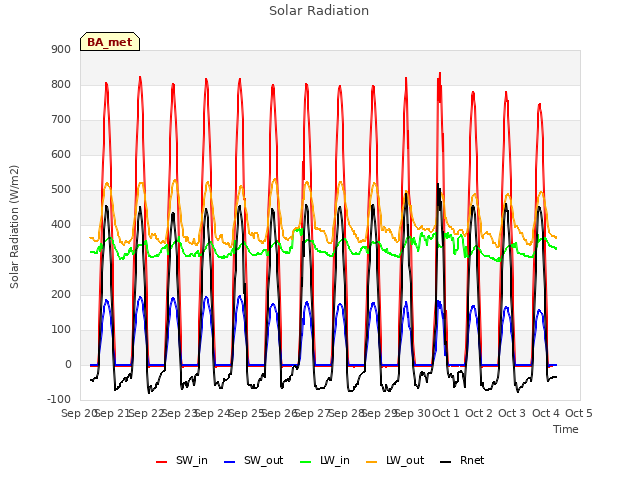
Task: Click the black Rnet legend swatch
Action: pos(446,462)
